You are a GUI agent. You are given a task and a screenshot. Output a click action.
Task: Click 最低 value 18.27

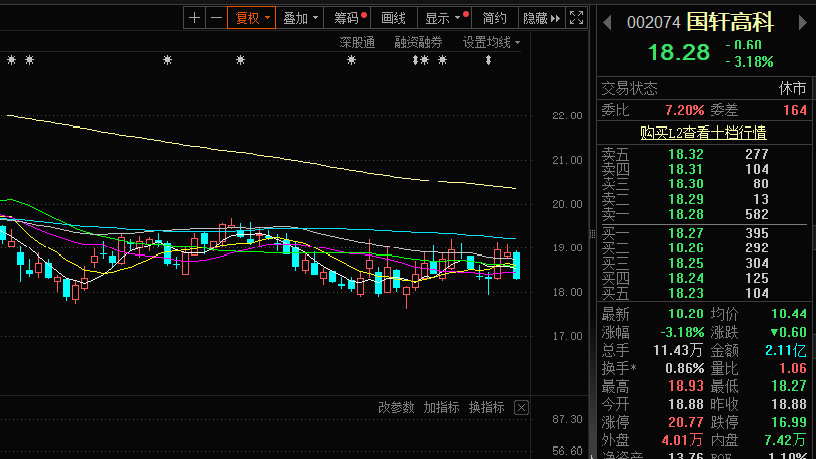789,387
